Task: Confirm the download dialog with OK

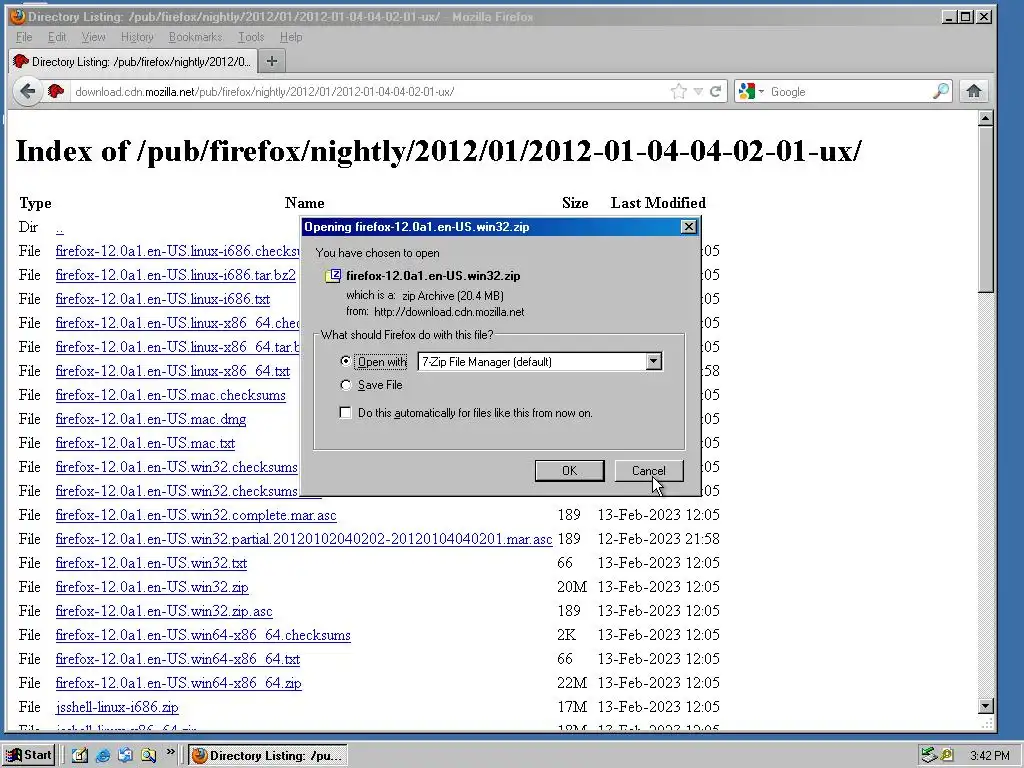Action: pyautogui.click(x=569, y=470)
